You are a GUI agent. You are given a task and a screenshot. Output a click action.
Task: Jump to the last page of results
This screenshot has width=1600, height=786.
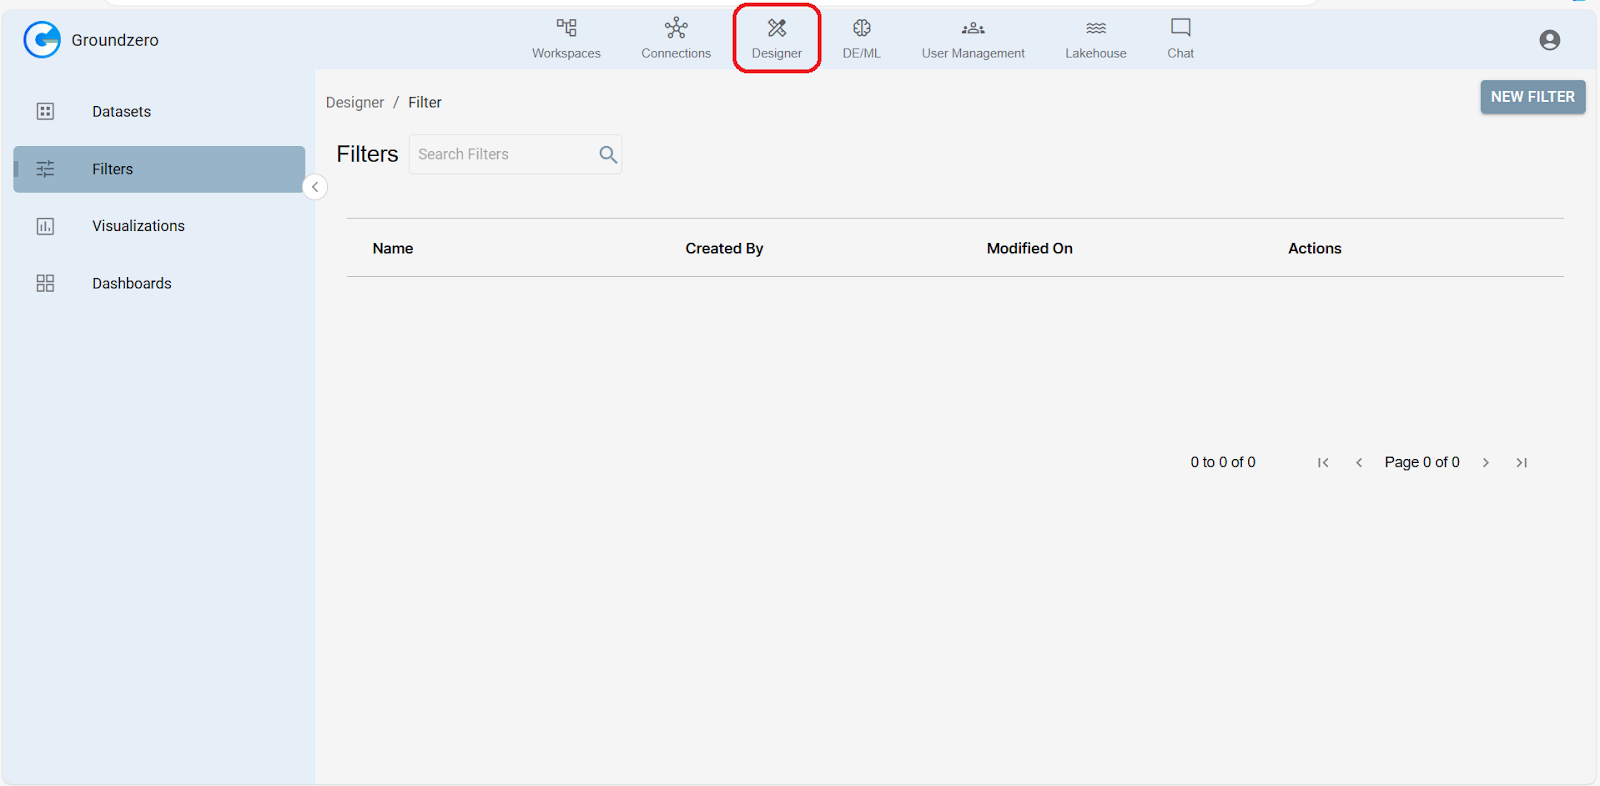(1521, 463)
